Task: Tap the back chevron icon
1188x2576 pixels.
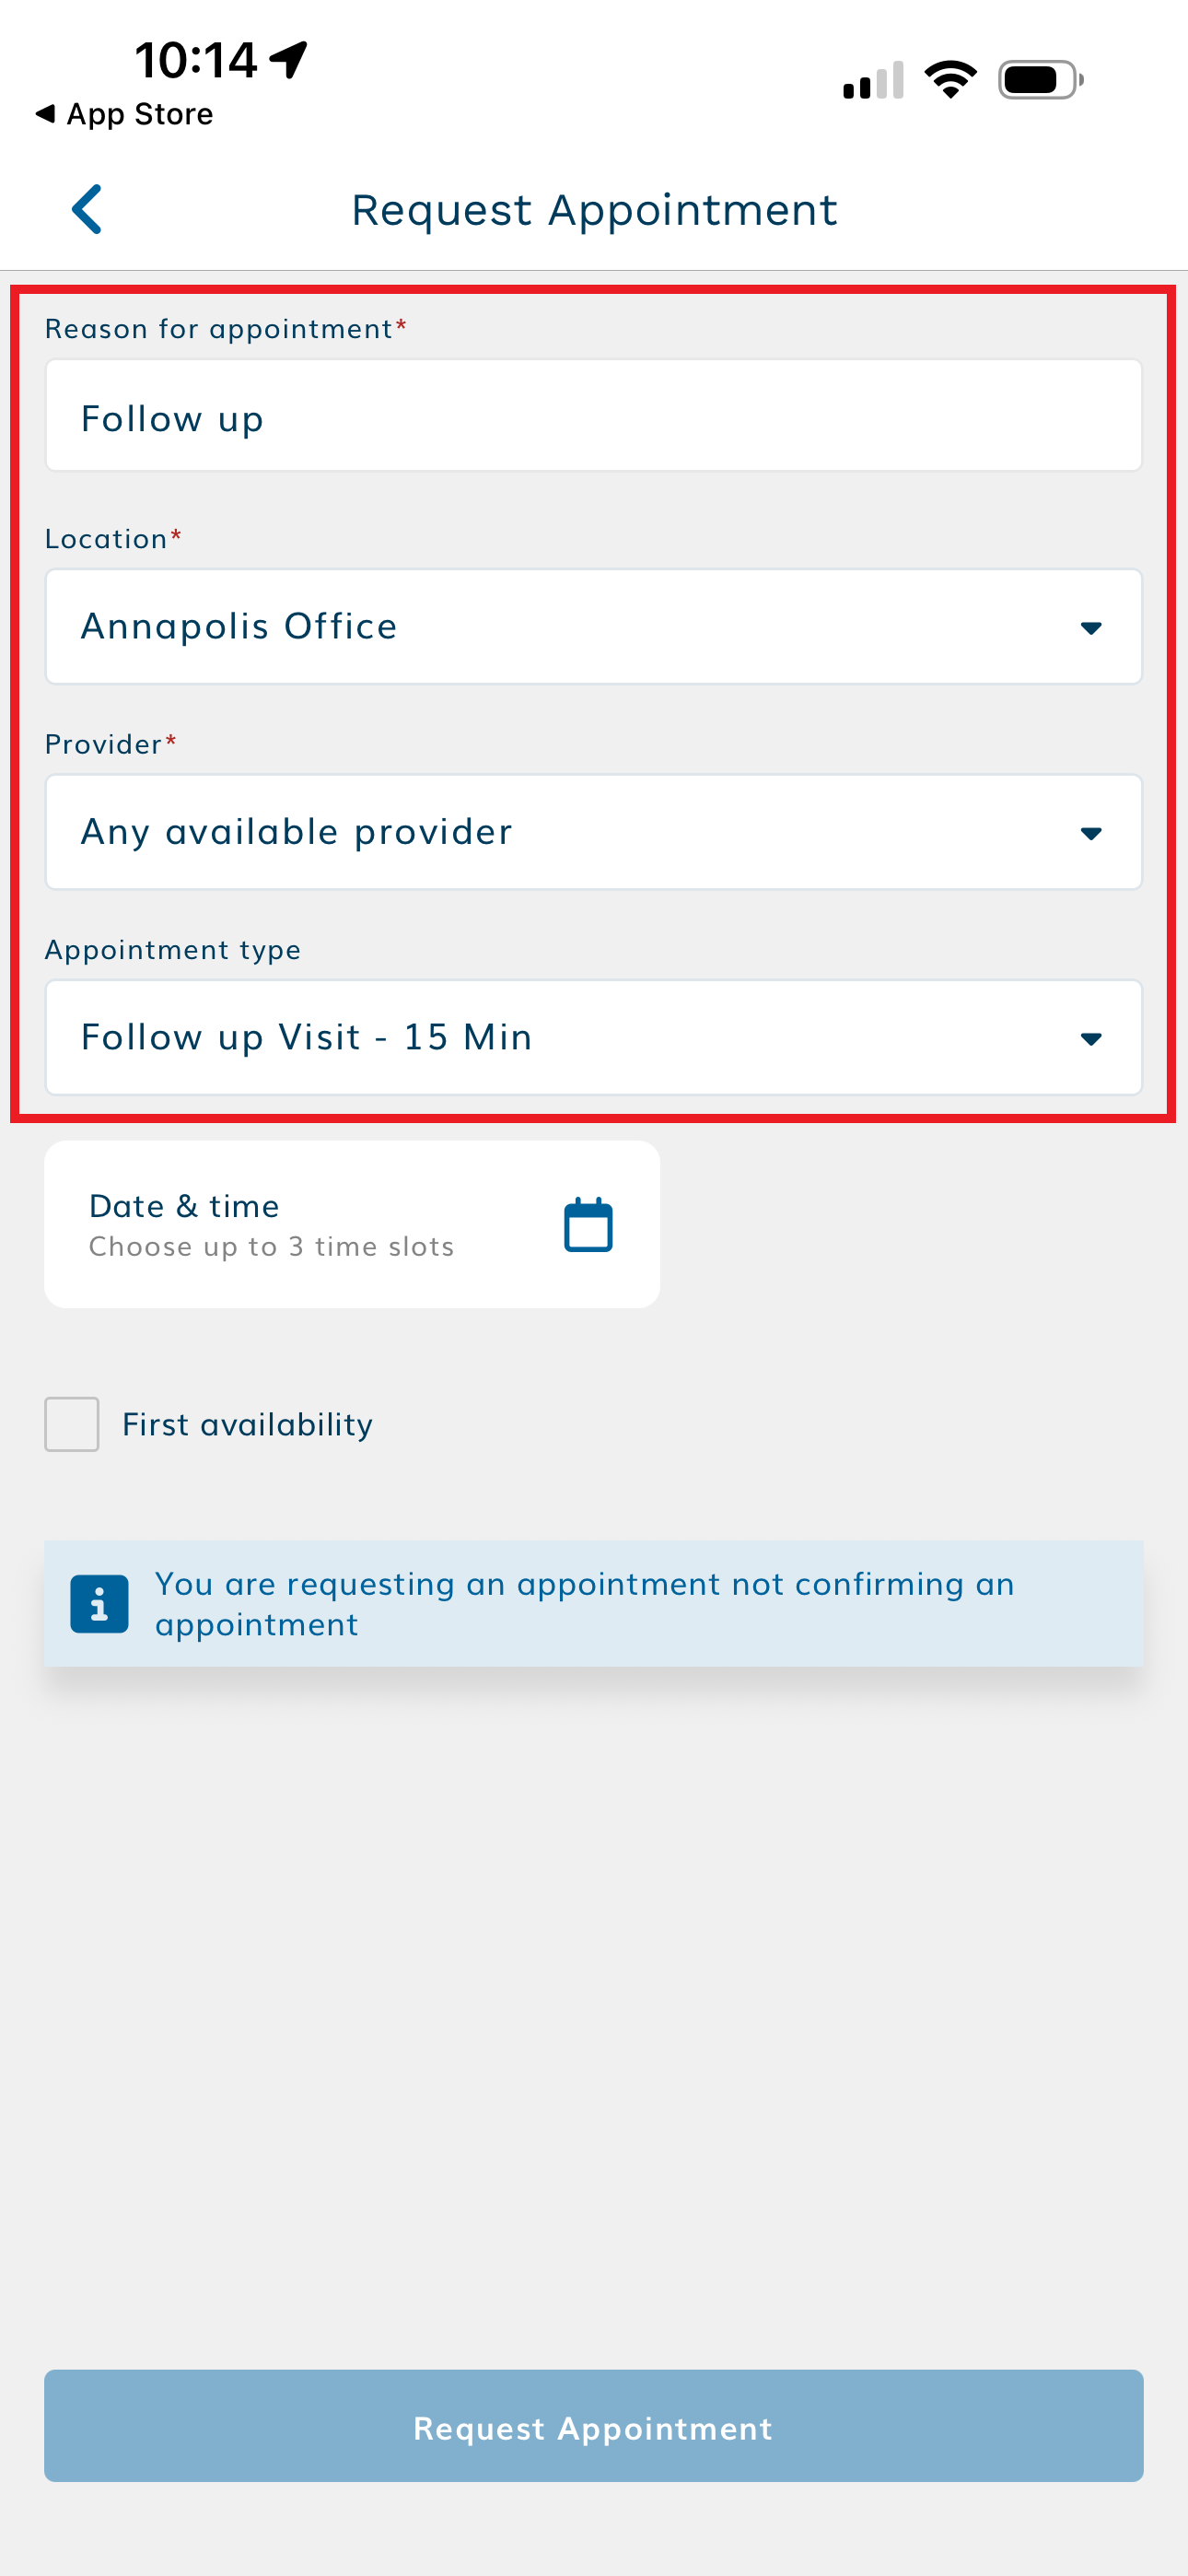Action: click(x=88, y=210)
